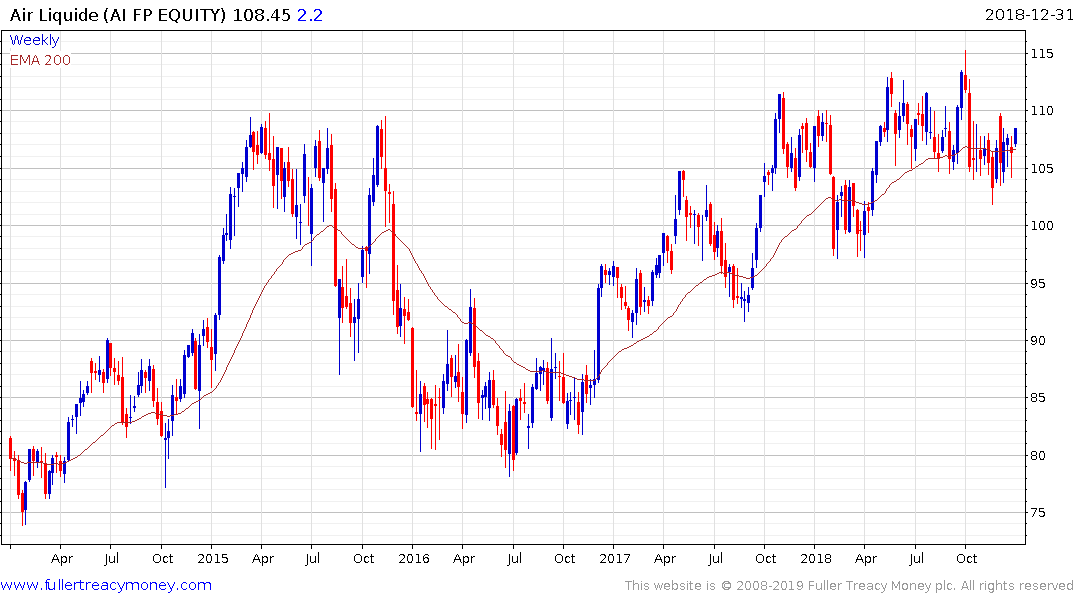Click the 2016 year axis label
This screenshot has height=600, width=1075.
click(x=414, y=559)
